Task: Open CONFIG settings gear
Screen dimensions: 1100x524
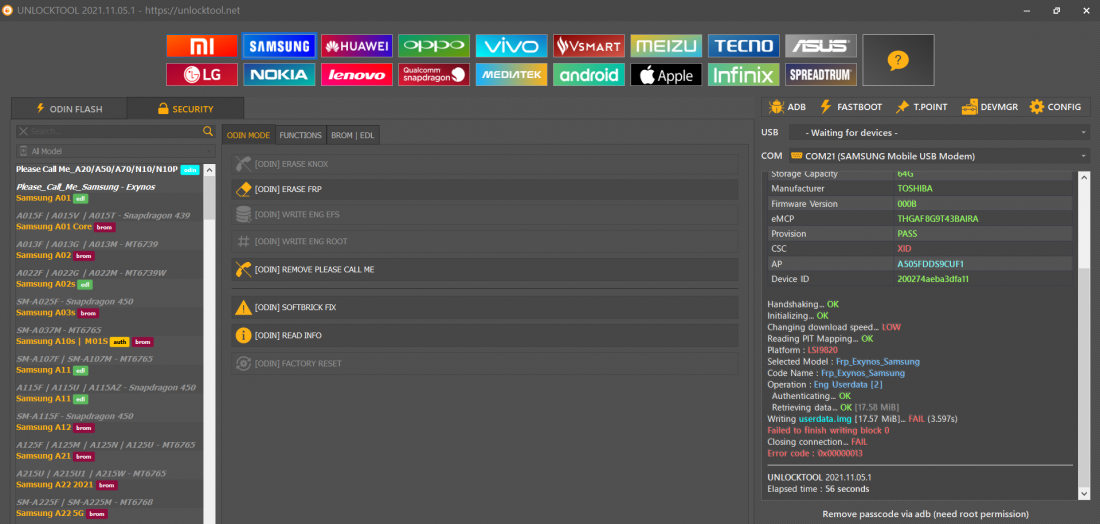Action: (1055, 107)
